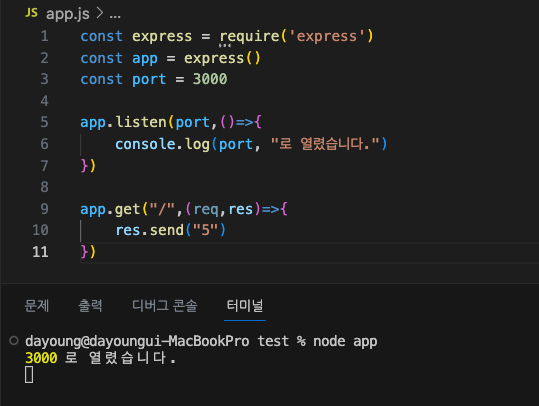Open app.js breadcrumb item
Viewport: 539px width, 406px height.
pos(68,14)
